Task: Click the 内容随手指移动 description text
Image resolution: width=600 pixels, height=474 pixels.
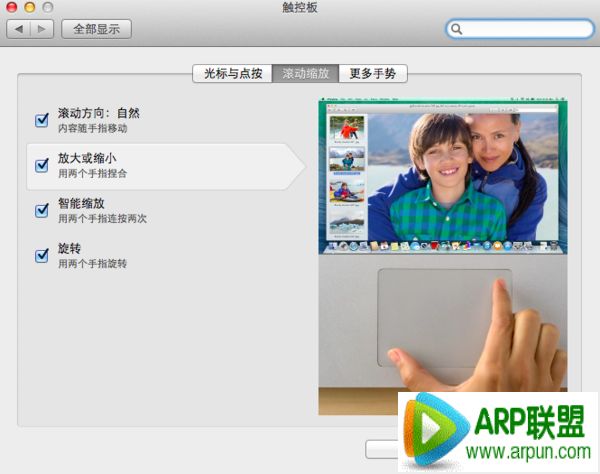Action: pyautogui.click(x=93, y=129)
